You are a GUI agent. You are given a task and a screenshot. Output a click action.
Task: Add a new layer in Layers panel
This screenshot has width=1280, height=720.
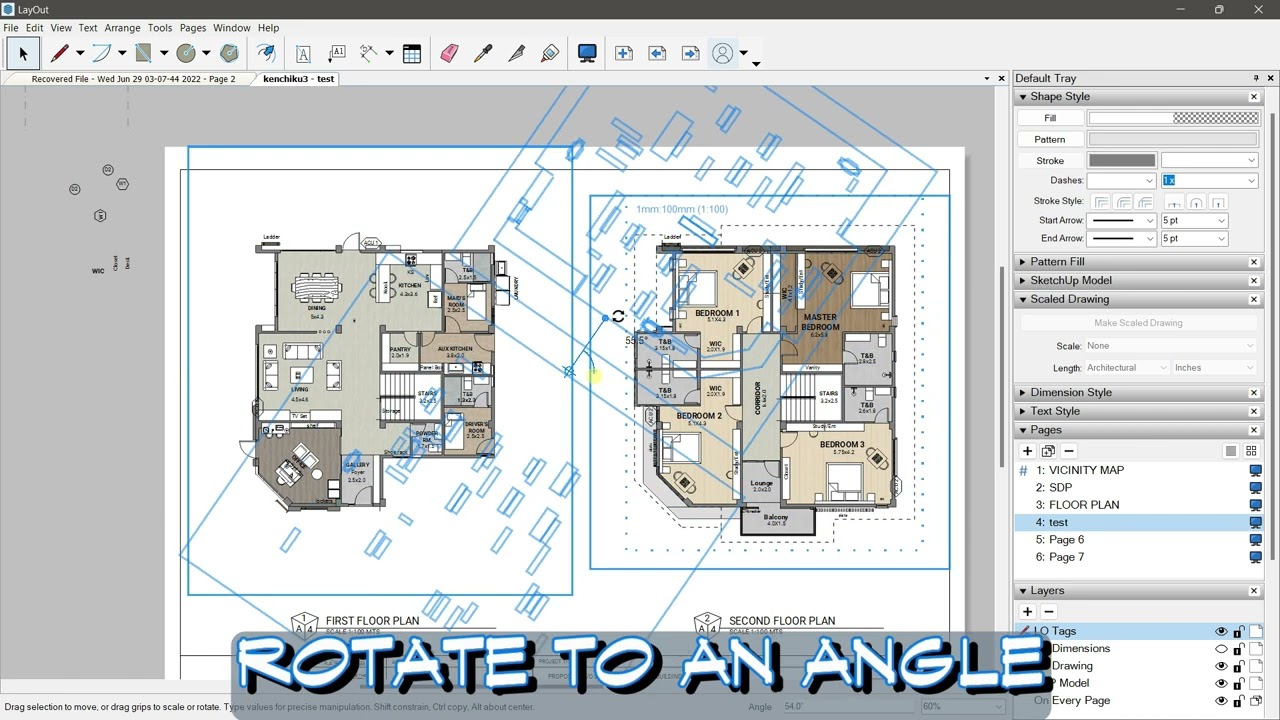1027,611
